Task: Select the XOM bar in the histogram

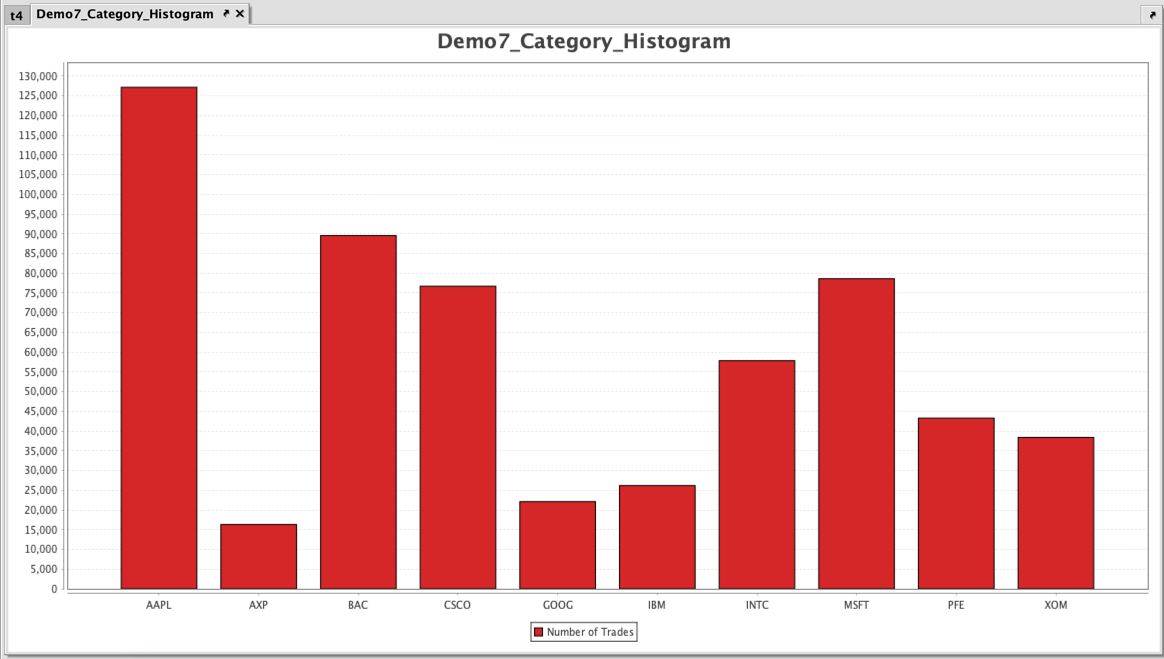Action: click(x=1056, y=513)
